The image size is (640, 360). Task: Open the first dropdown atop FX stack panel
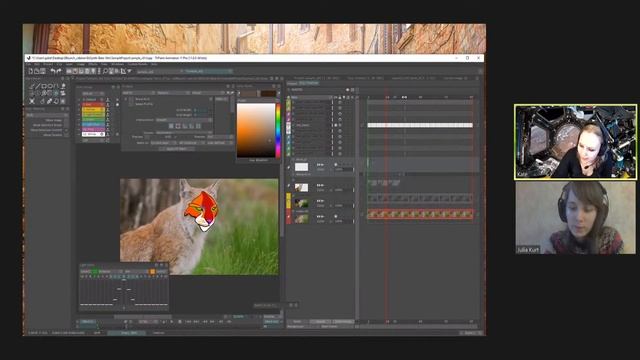tap(138, 93)
